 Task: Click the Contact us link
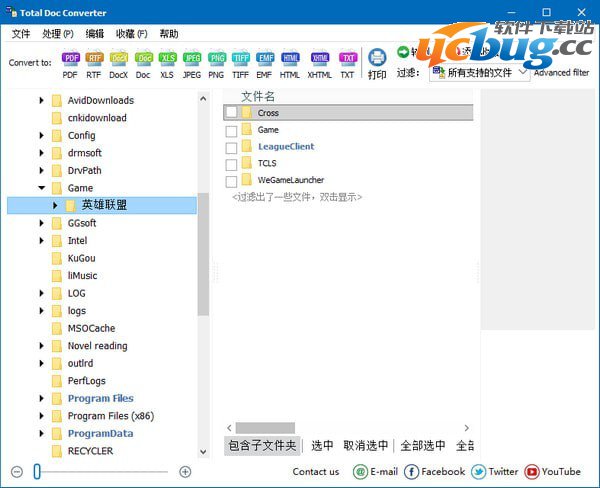coord(316,472)
